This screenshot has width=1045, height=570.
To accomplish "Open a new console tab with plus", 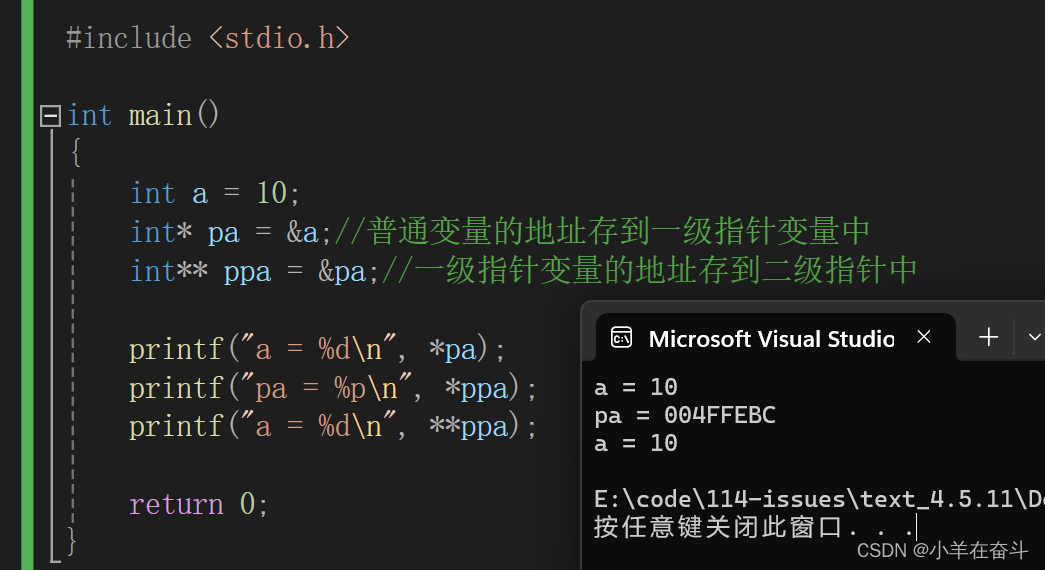I will click(988, 338).
